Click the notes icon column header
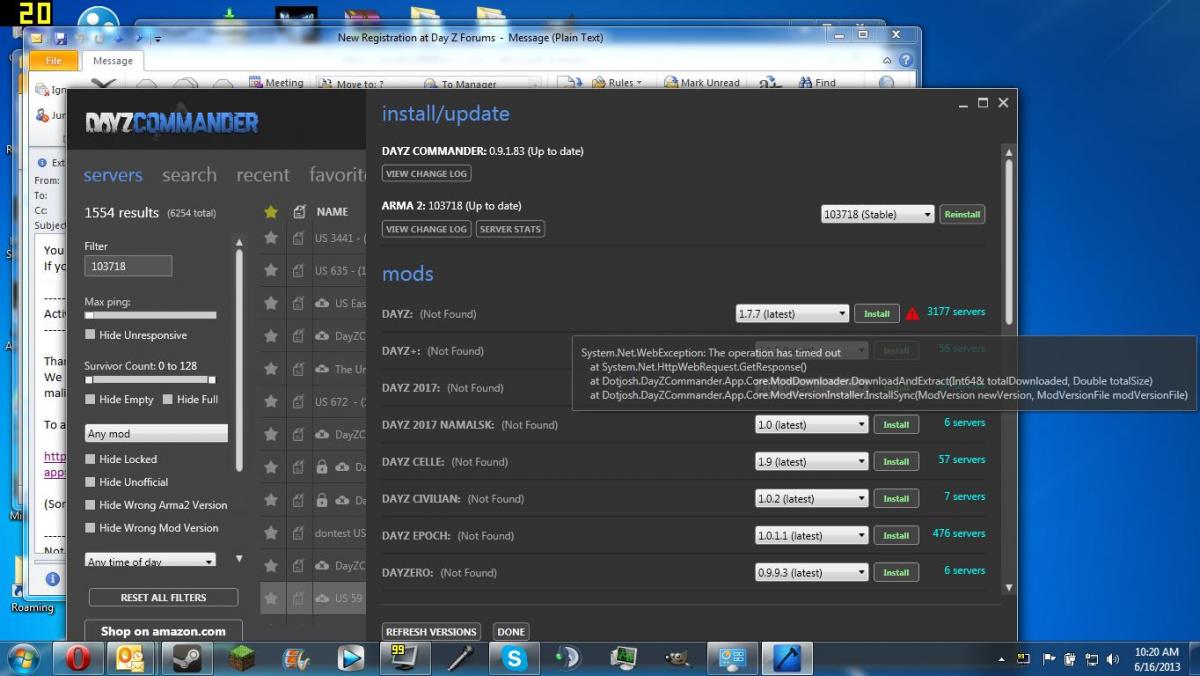Screen dimensions: 1200x676 click(x=299, y=212)
